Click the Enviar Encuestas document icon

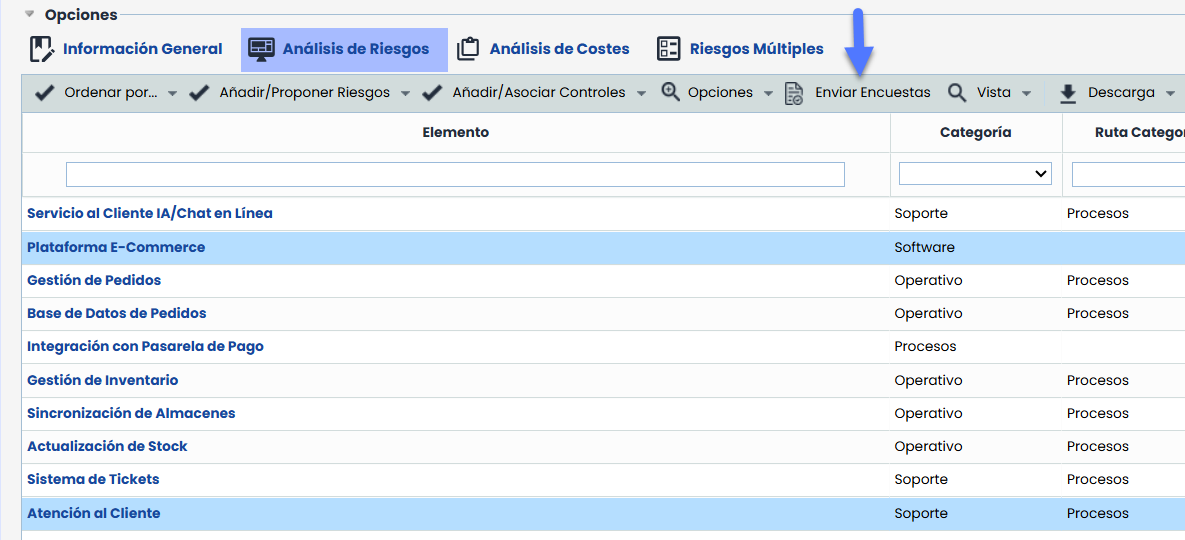tap(794, 93)
